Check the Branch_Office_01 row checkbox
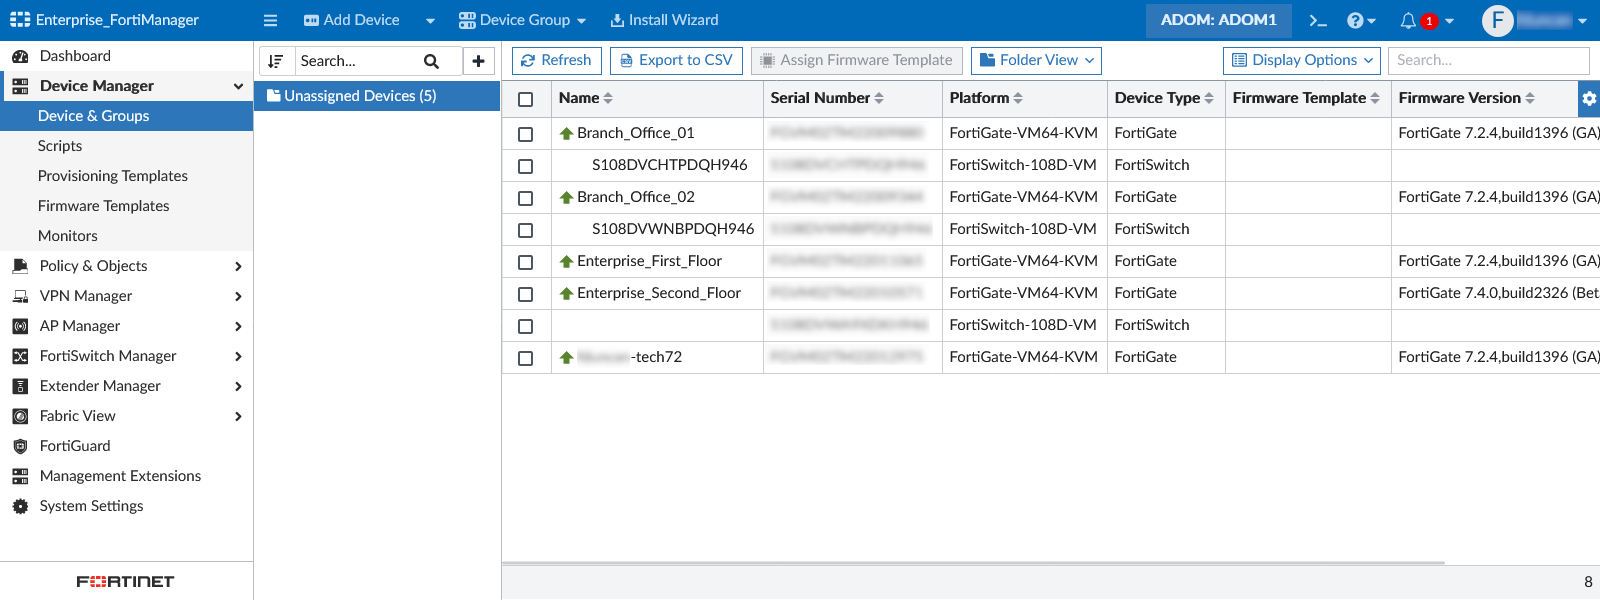 525,134
